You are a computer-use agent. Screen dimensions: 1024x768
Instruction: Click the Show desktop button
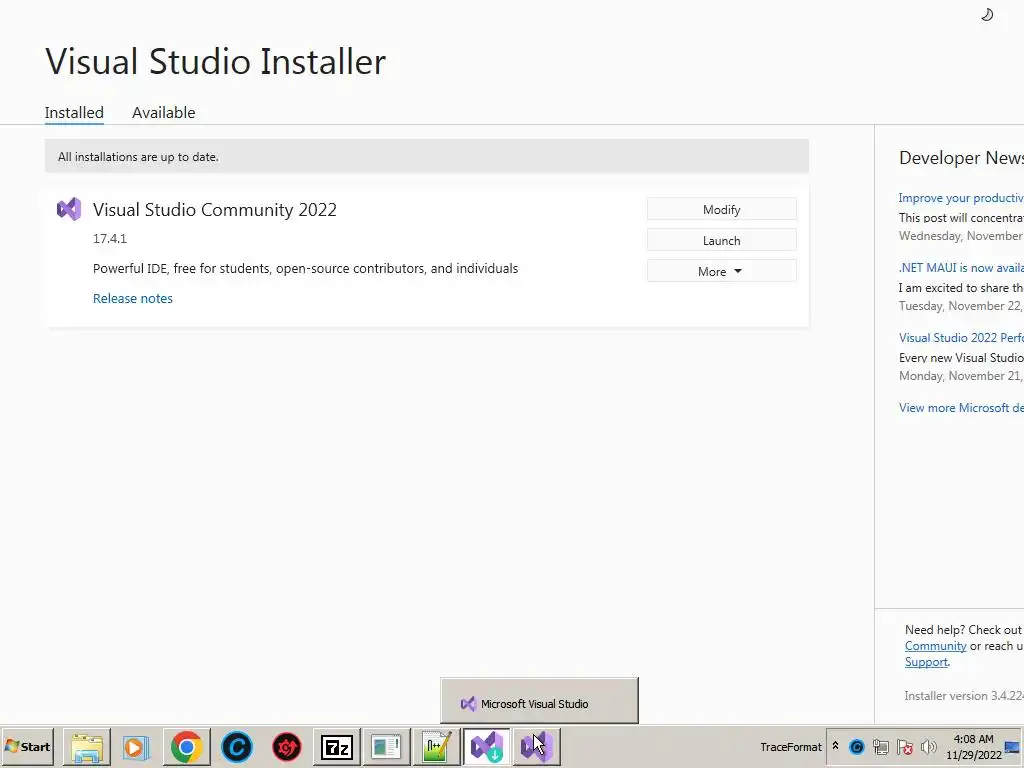pos(1014,746)
